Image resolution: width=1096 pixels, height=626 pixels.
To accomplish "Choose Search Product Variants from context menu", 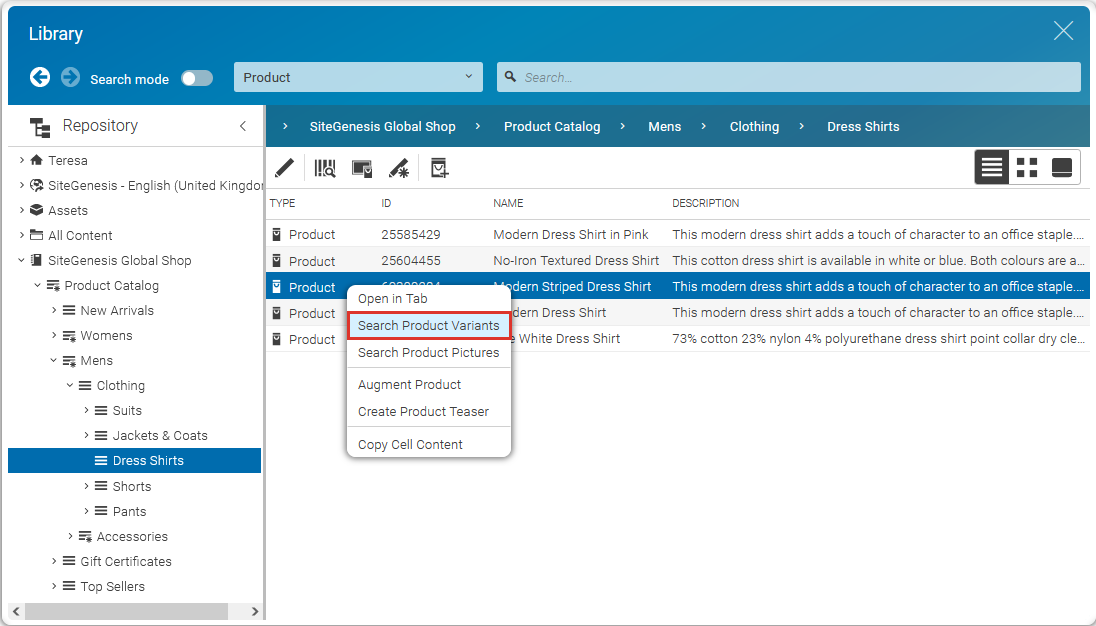I will coord(428,325).
